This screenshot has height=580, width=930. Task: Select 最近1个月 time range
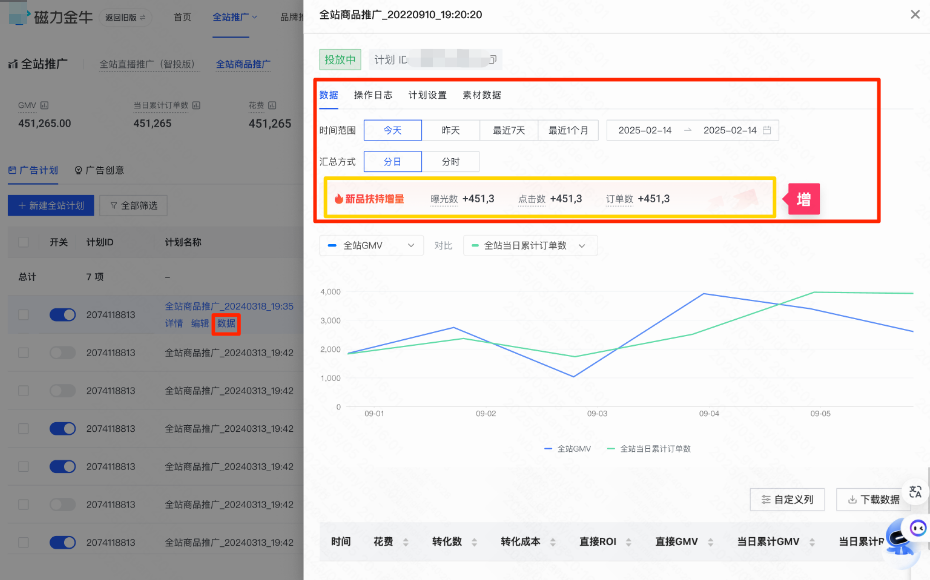[568, 130]
